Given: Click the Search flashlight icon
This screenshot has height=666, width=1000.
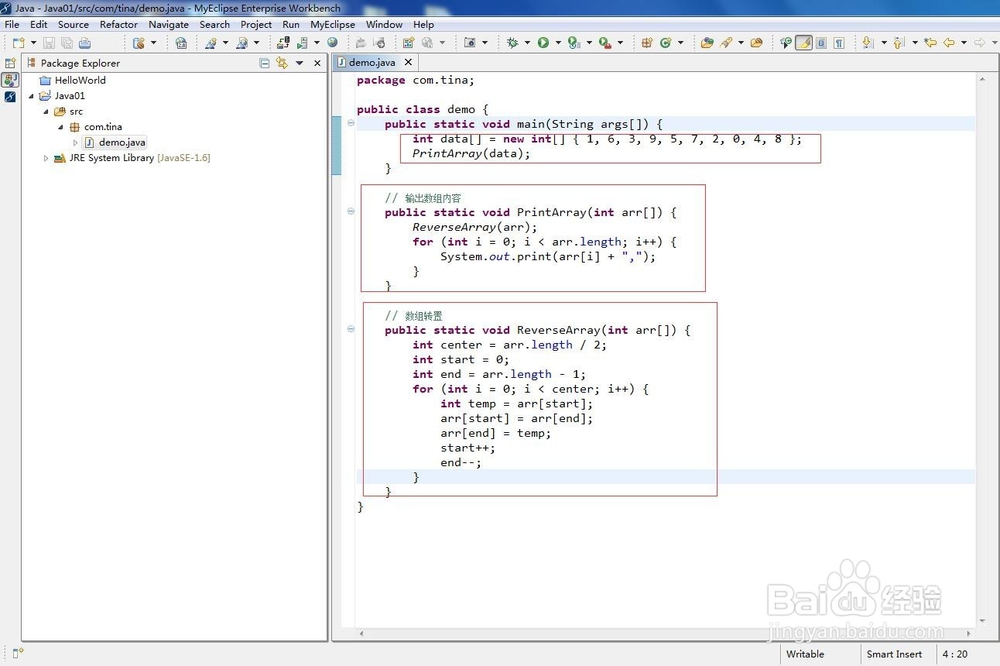Looking at the screenshot, I should [x=726, y=43].
